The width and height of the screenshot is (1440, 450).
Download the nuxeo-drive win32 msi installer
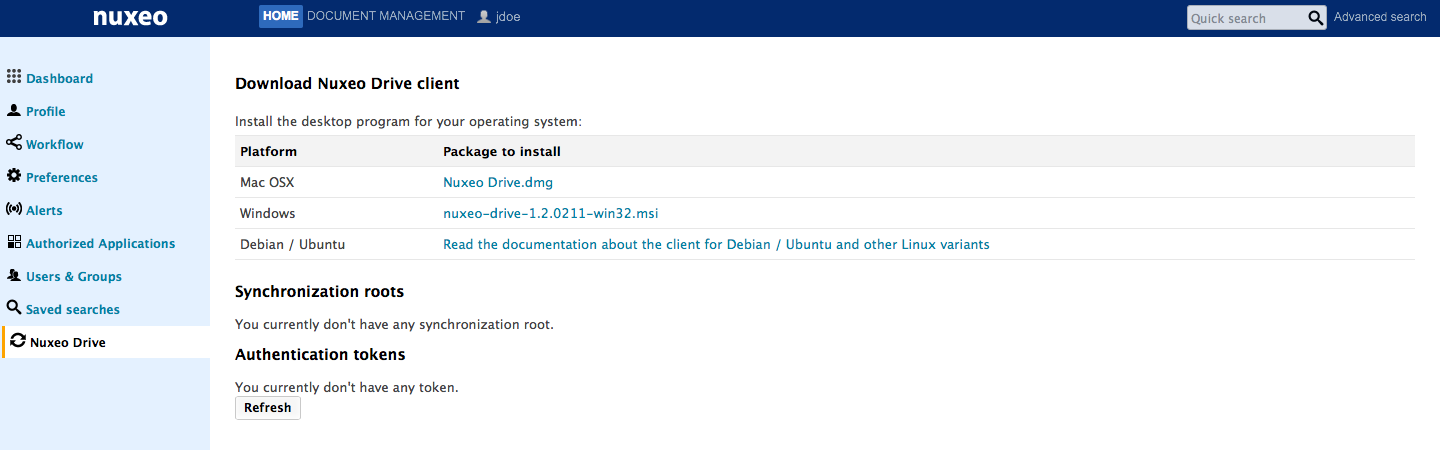pyautogui.click(x=551, y=213)
